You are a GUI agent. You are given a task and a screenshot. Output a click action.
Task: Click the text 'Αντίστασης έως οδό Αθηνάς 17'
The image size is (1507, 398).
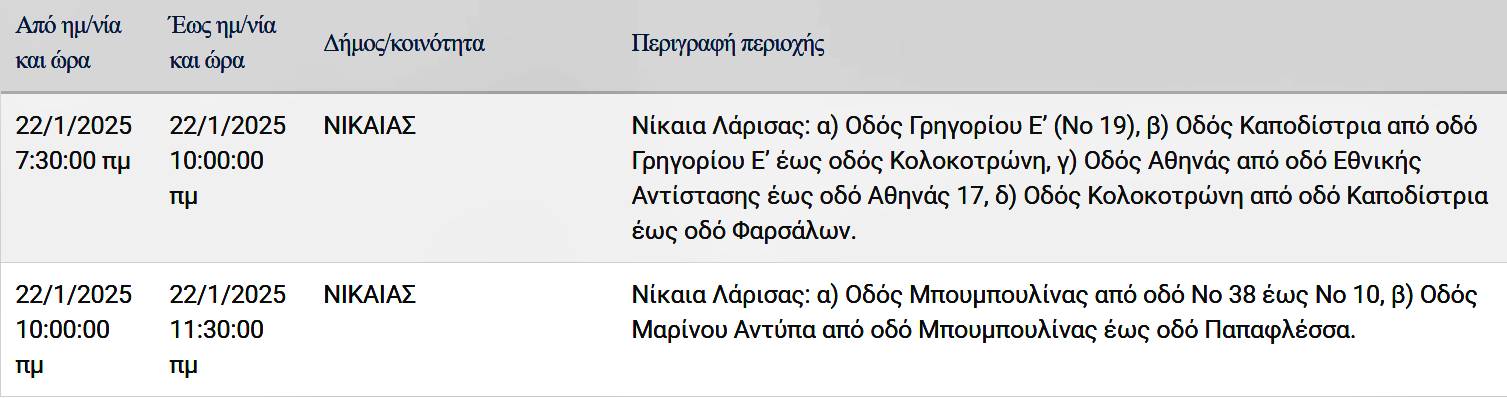coord(809,196)
